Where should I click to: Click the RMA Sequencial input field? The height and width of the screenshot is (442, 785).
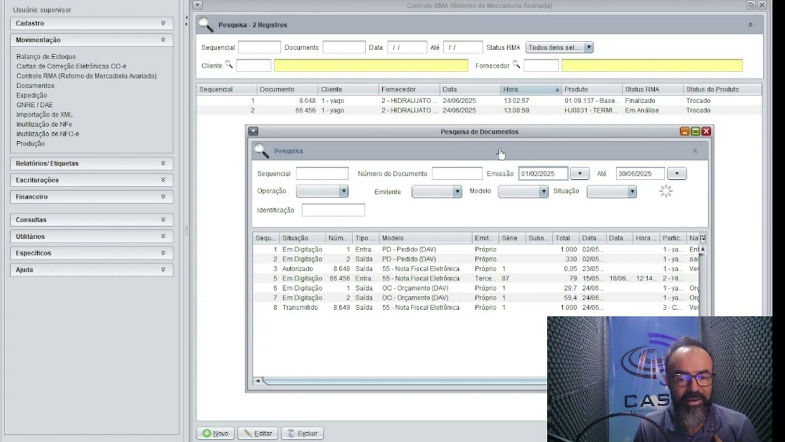pyautogui.click(x=259, y=47)
